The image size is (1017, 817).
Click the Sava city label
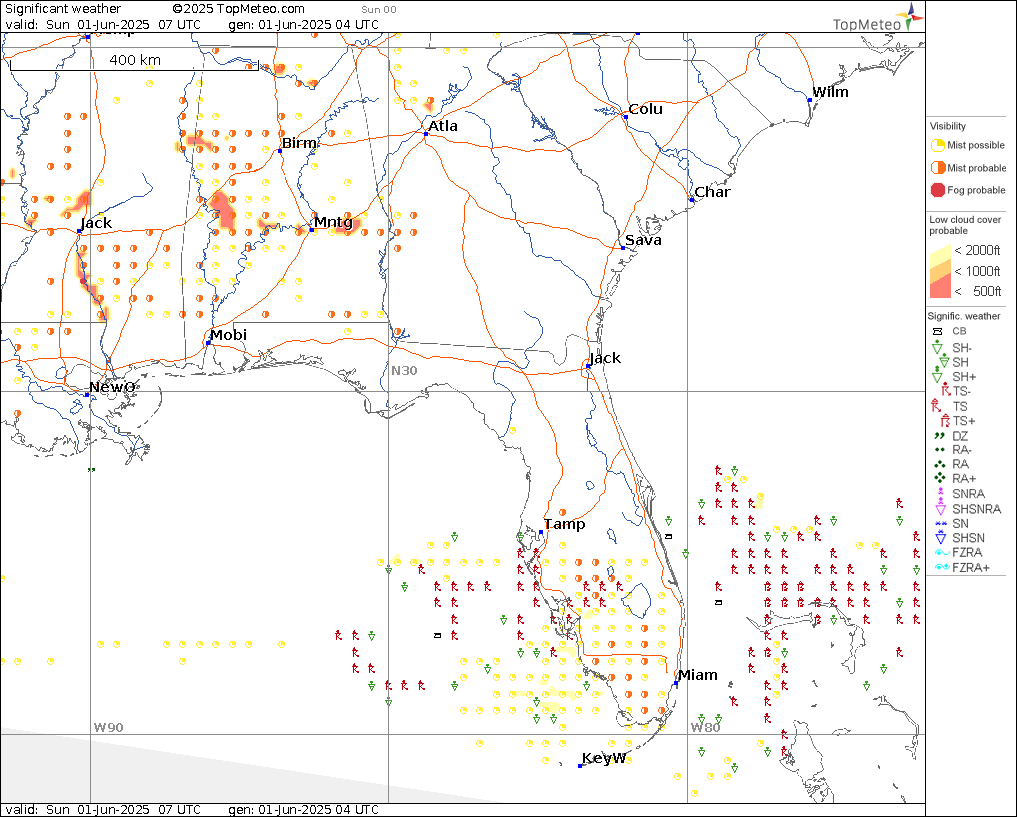point(643,240)
